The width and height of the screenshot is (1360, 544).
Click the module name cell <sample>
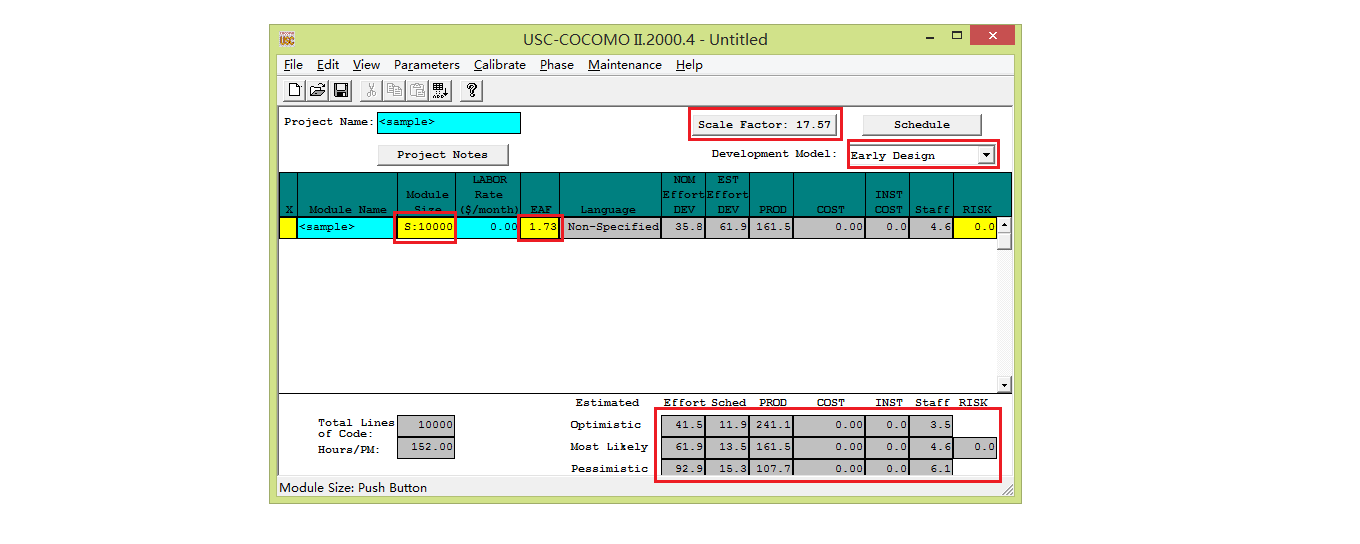tap(347, 227)
